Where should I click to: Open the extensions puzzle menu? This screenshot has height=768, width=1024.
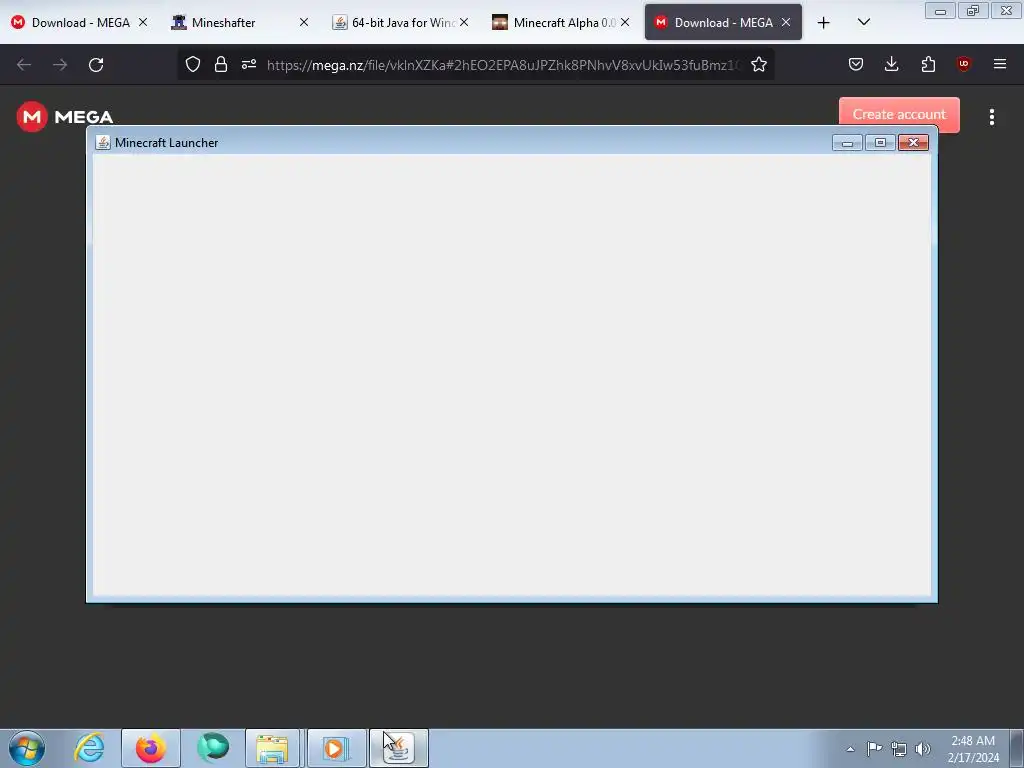coord(928,64)
